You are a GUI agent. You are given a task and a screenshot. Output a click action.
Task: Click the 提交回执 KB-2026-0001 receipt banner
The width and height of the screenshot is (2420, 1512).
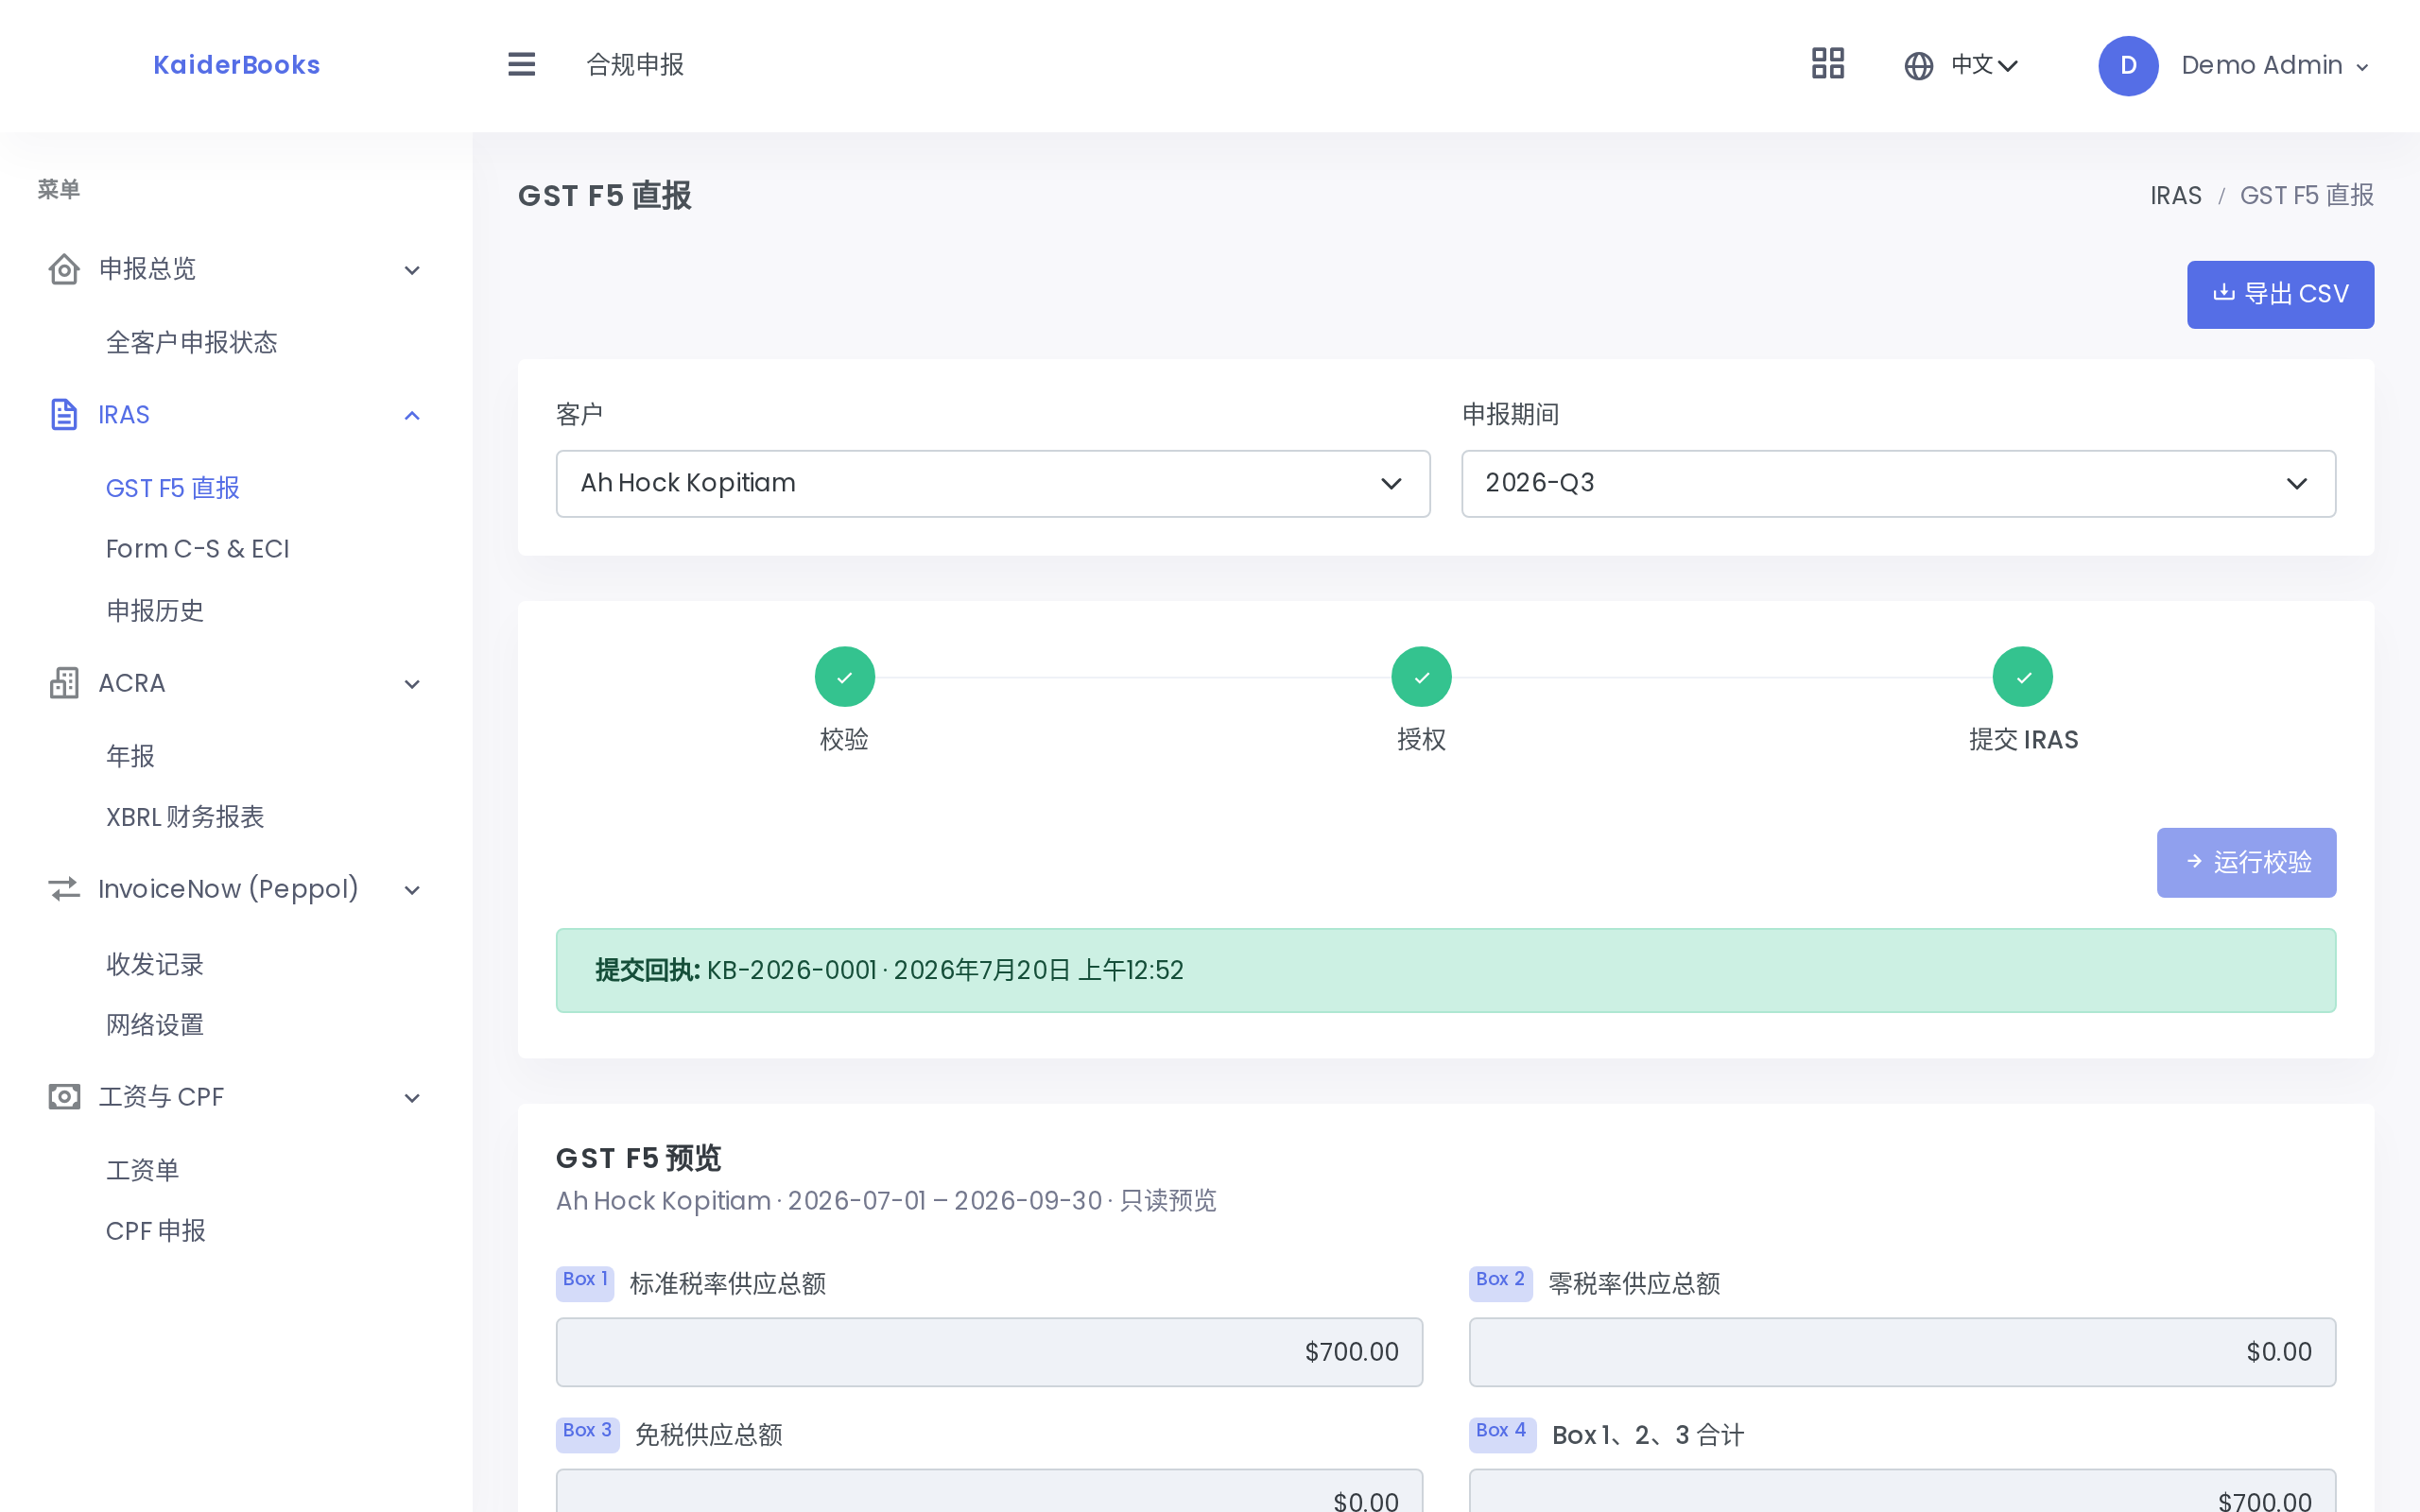click(x=1446, y=970)
